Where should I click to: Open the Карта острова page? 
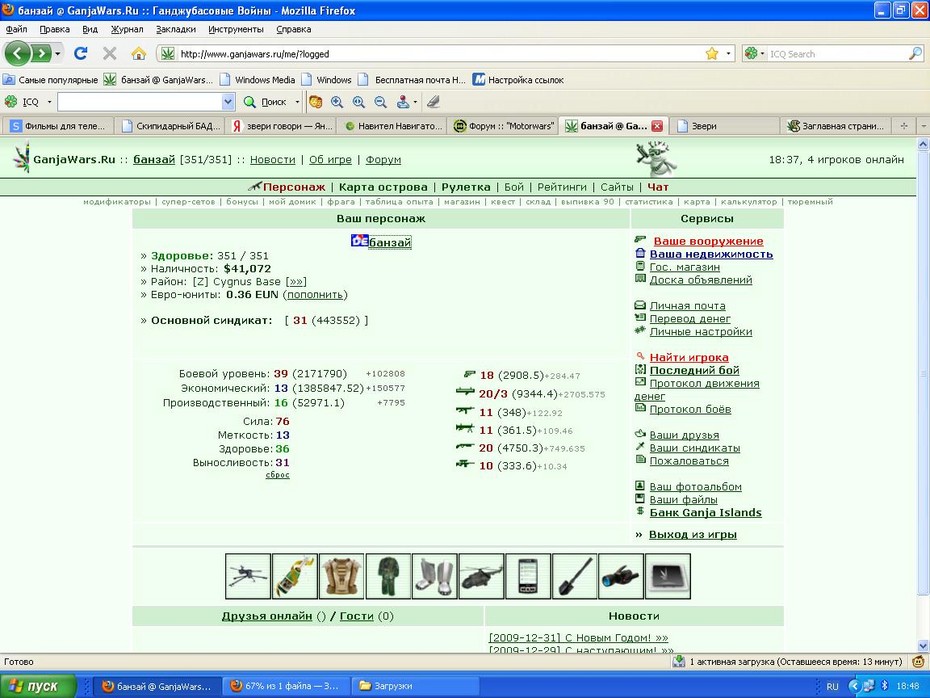pos(383,187)
